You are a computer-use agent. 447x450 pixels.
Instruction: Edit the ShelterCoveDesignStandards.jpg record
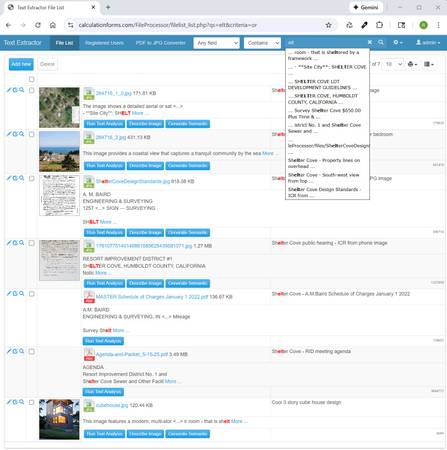coord(9,178)
